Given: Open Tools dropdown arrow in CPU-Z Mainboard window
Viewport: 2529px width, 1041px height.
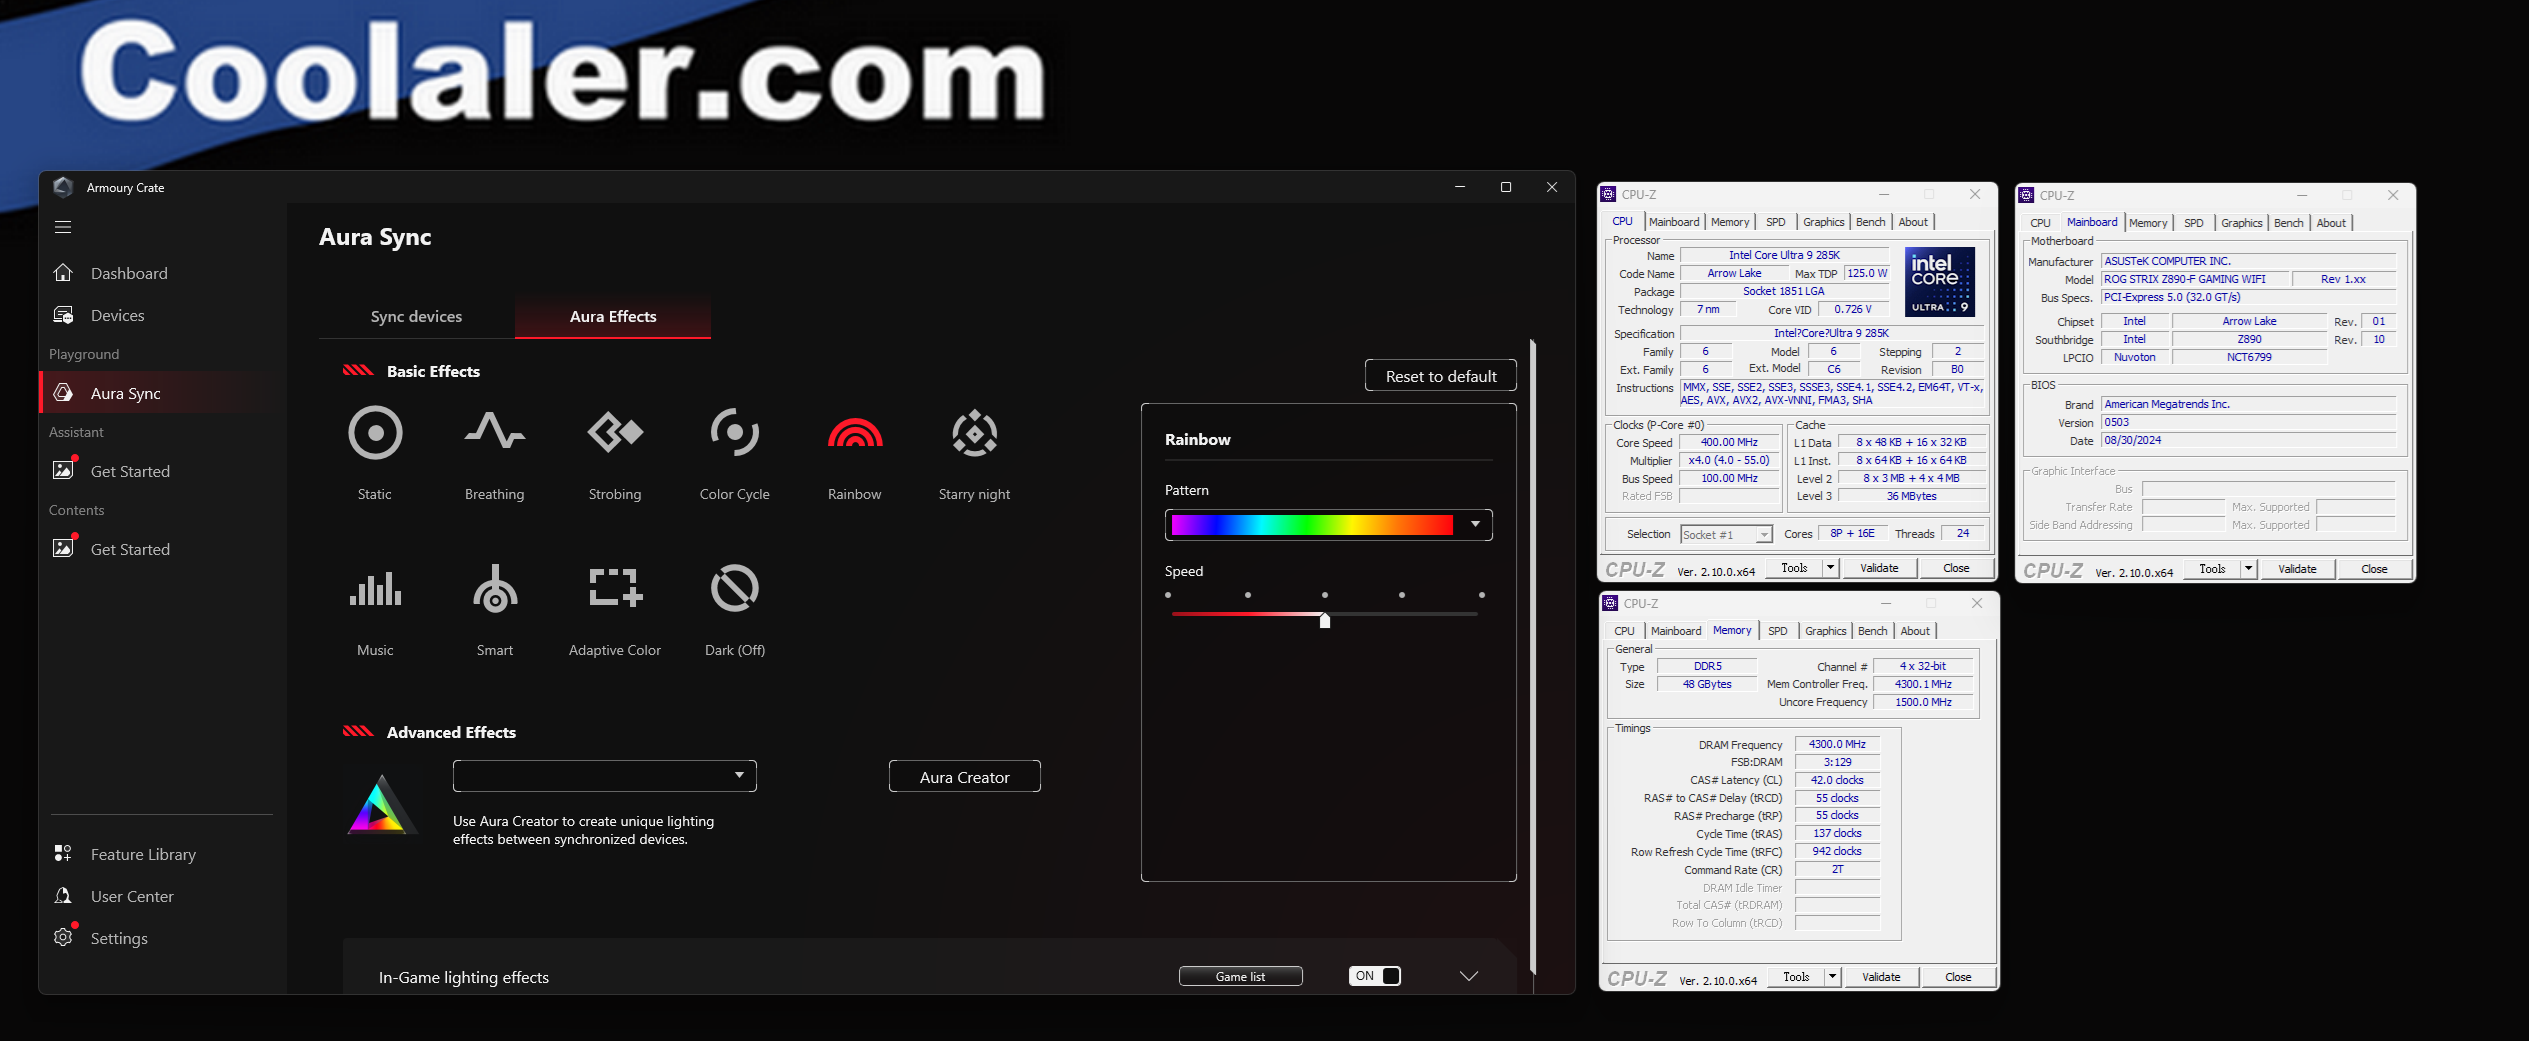Looking at the screenshot, I should coord(2248,569).
